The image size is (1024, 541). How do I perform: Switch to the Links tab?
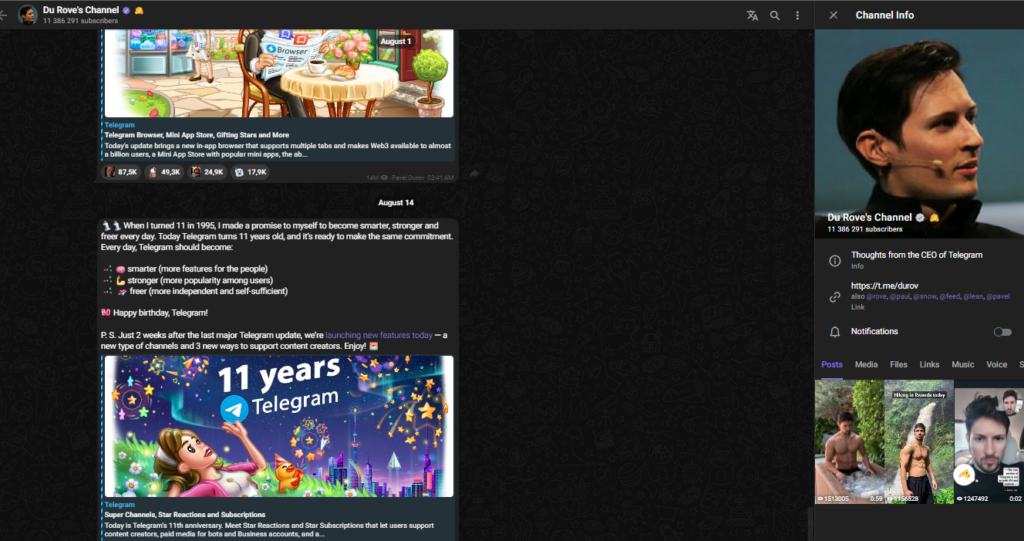[929, 365]
